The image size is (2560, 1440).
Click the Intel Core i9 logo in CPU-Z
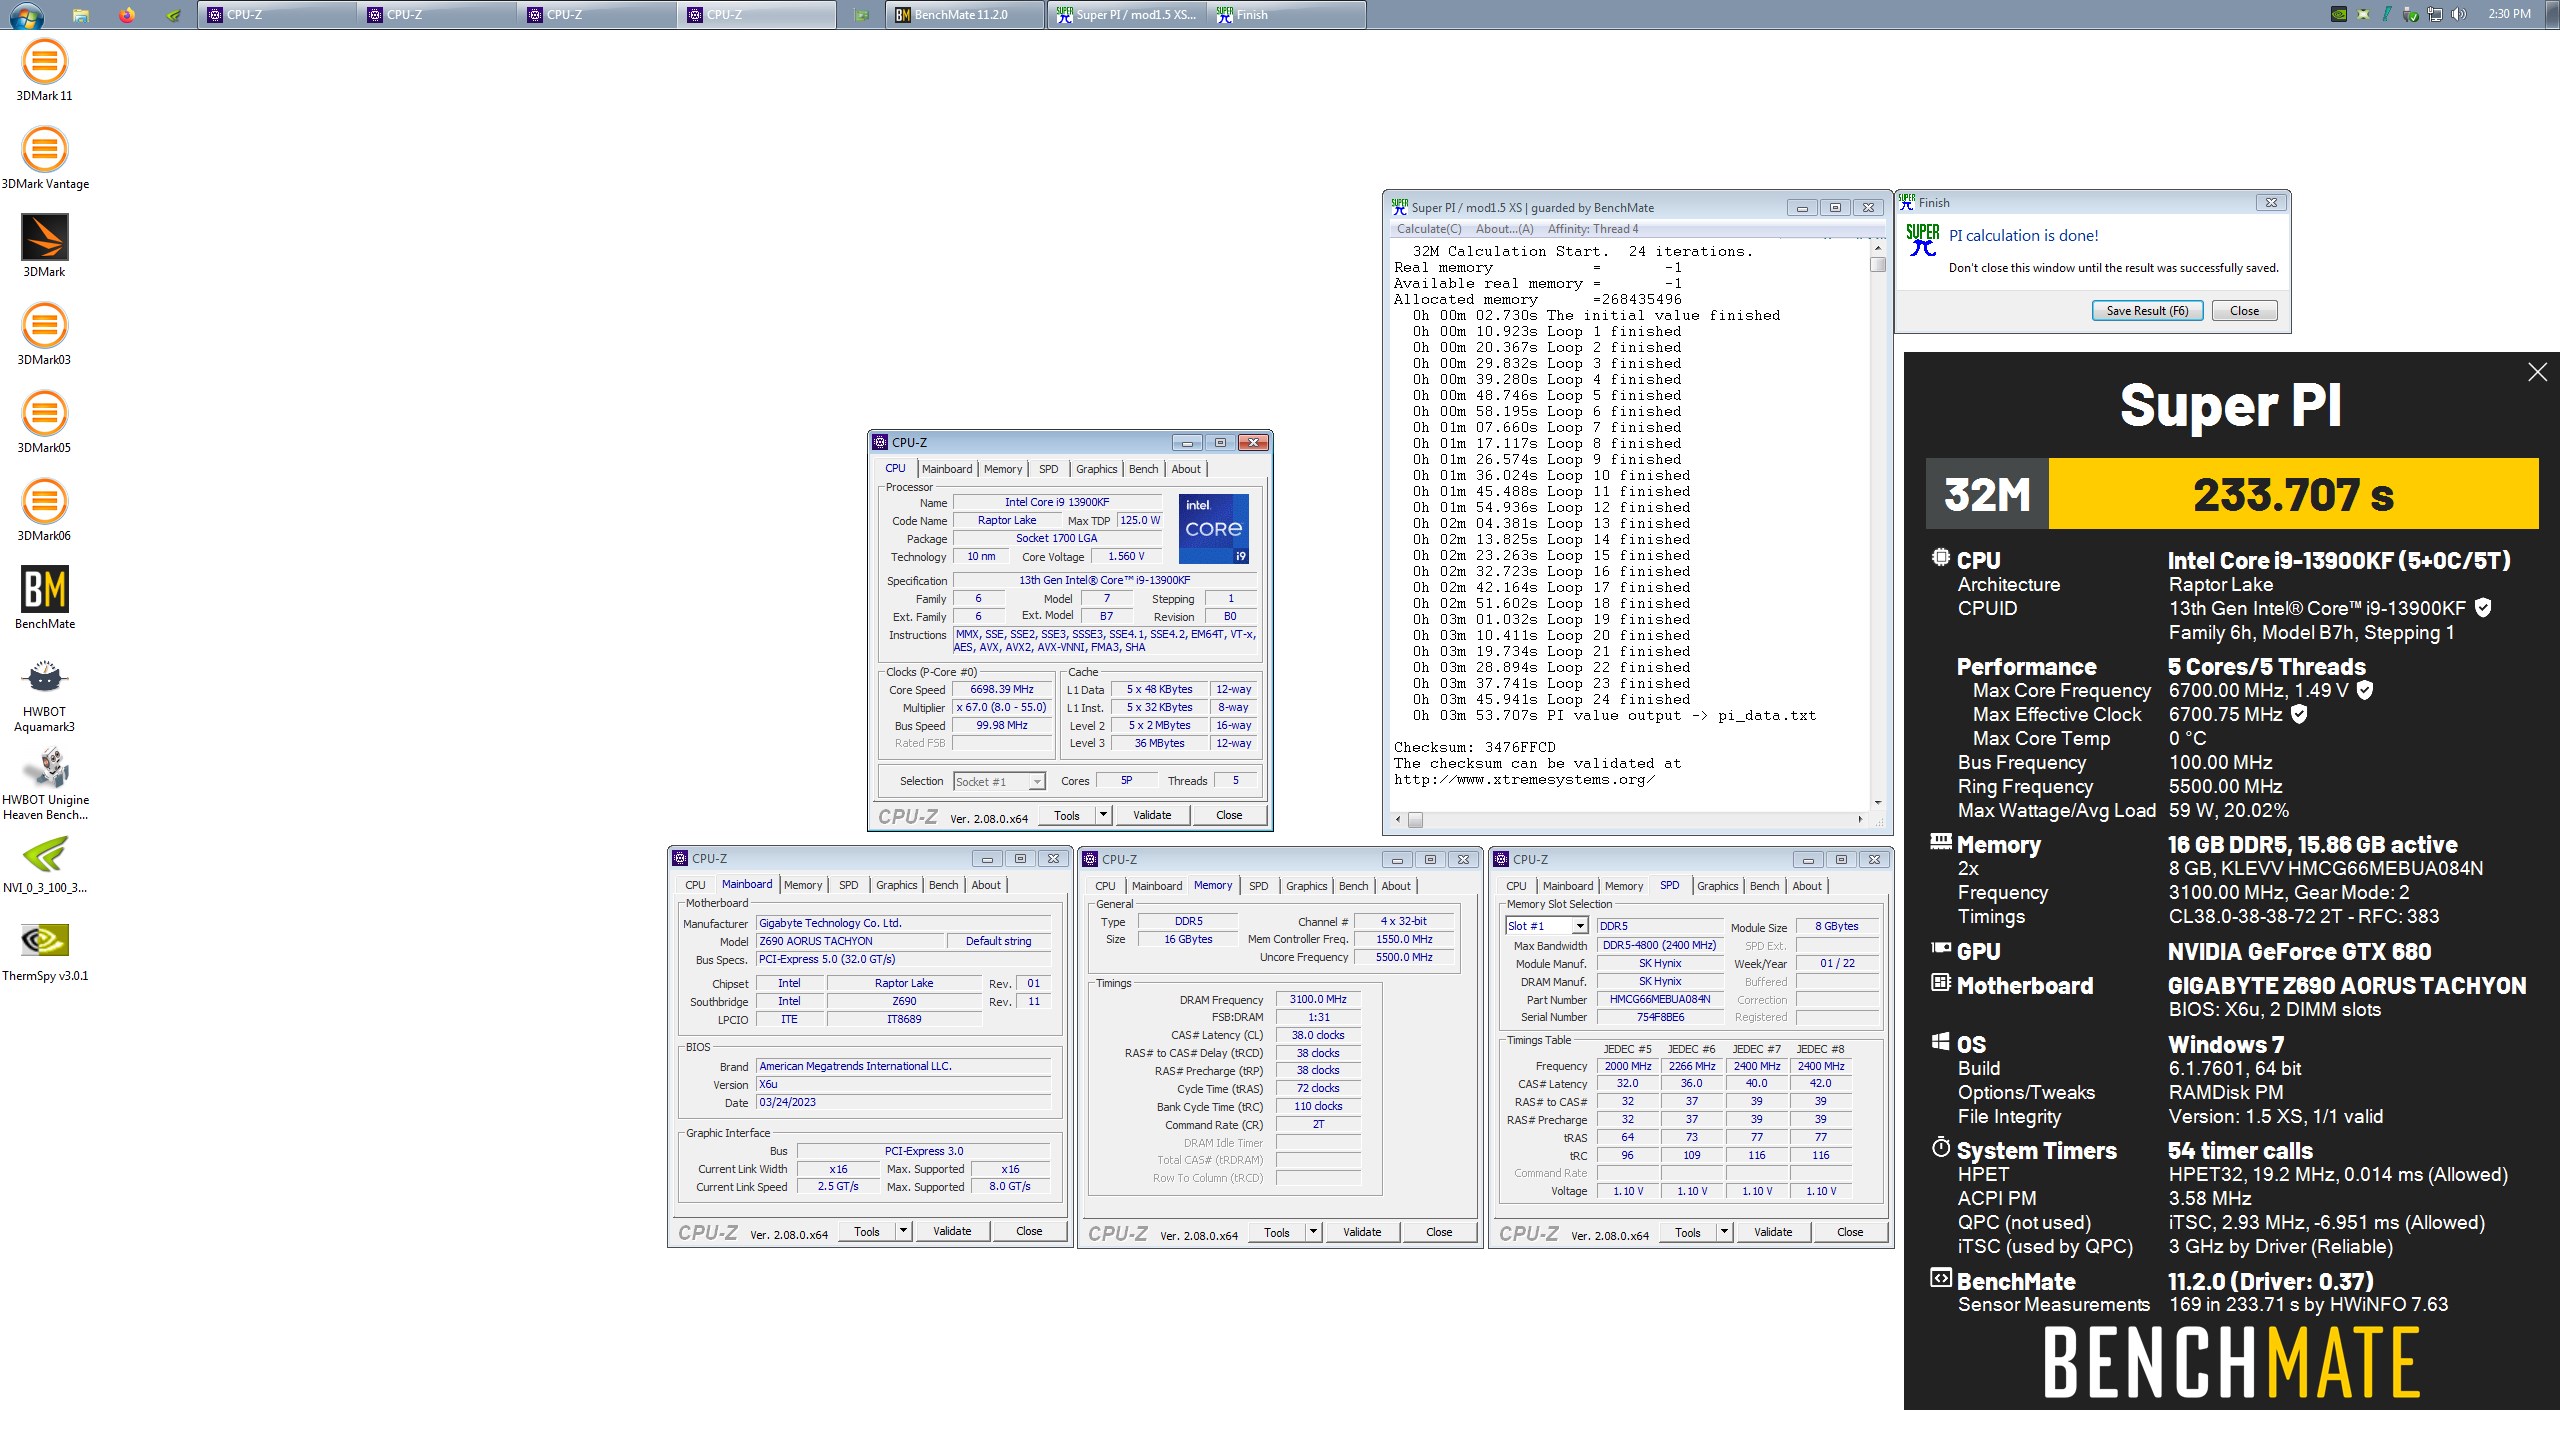1213,529
